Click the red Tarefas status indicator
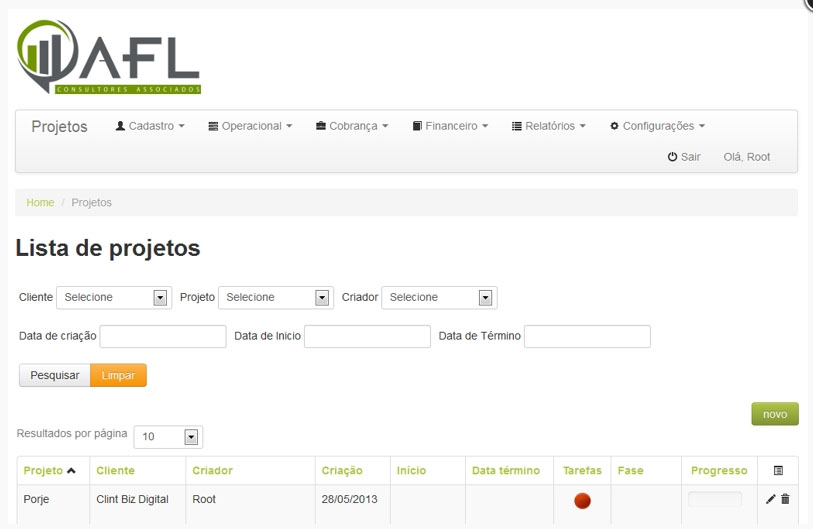 (582, 500)
